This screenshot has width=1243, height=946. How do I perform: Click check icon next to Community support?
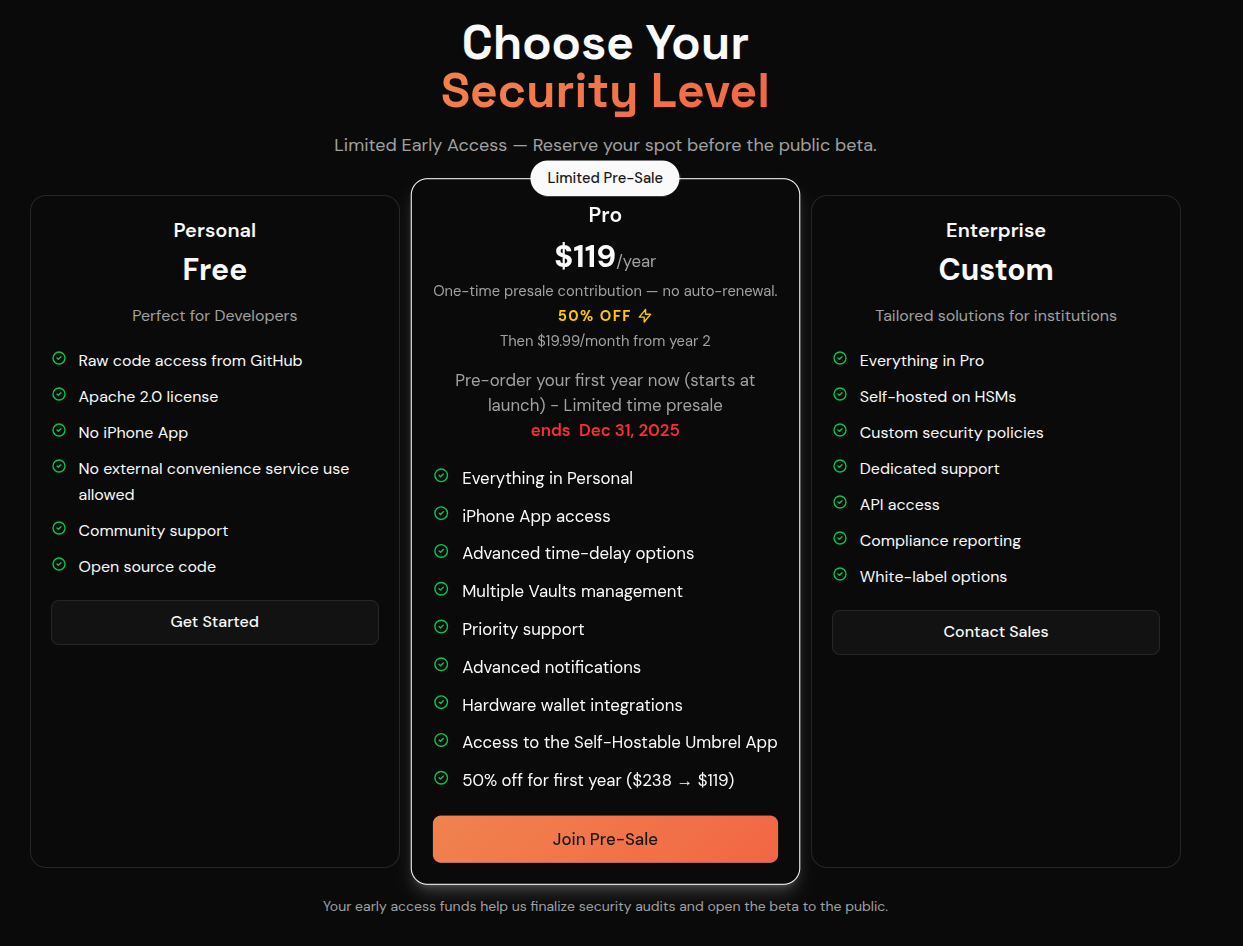click(x=59, y=529)
